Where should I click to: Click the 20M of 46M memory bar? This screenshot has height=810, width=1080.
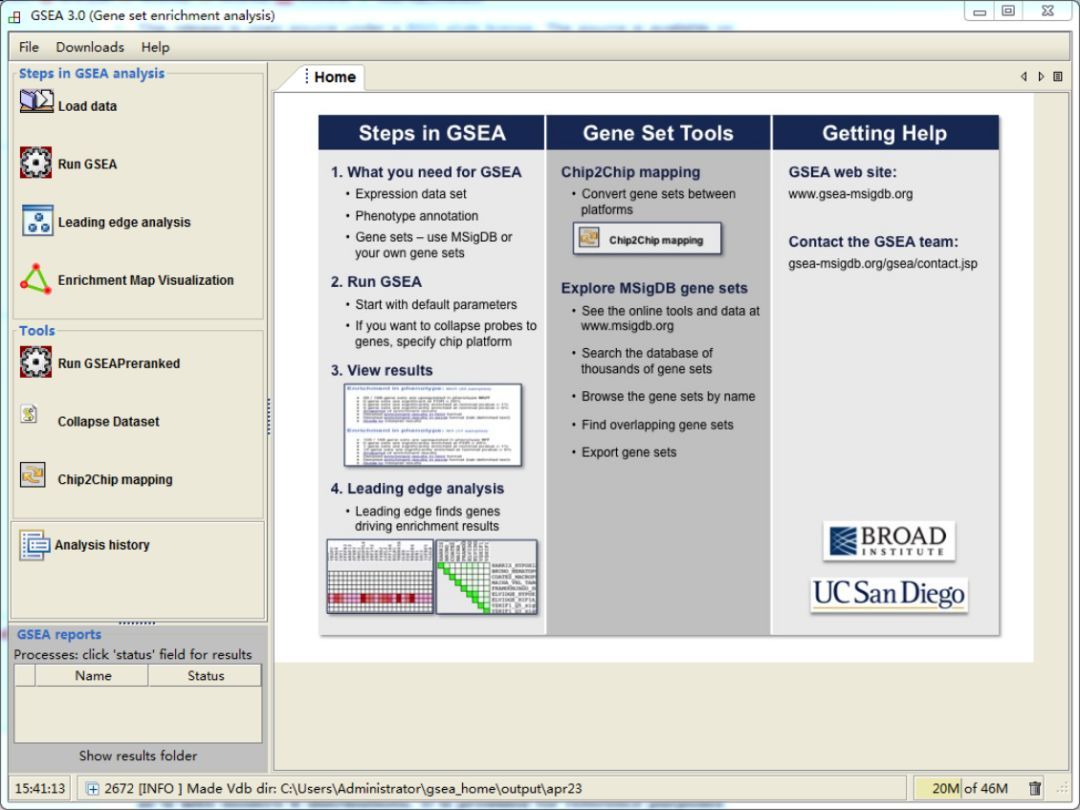(969, 788)
